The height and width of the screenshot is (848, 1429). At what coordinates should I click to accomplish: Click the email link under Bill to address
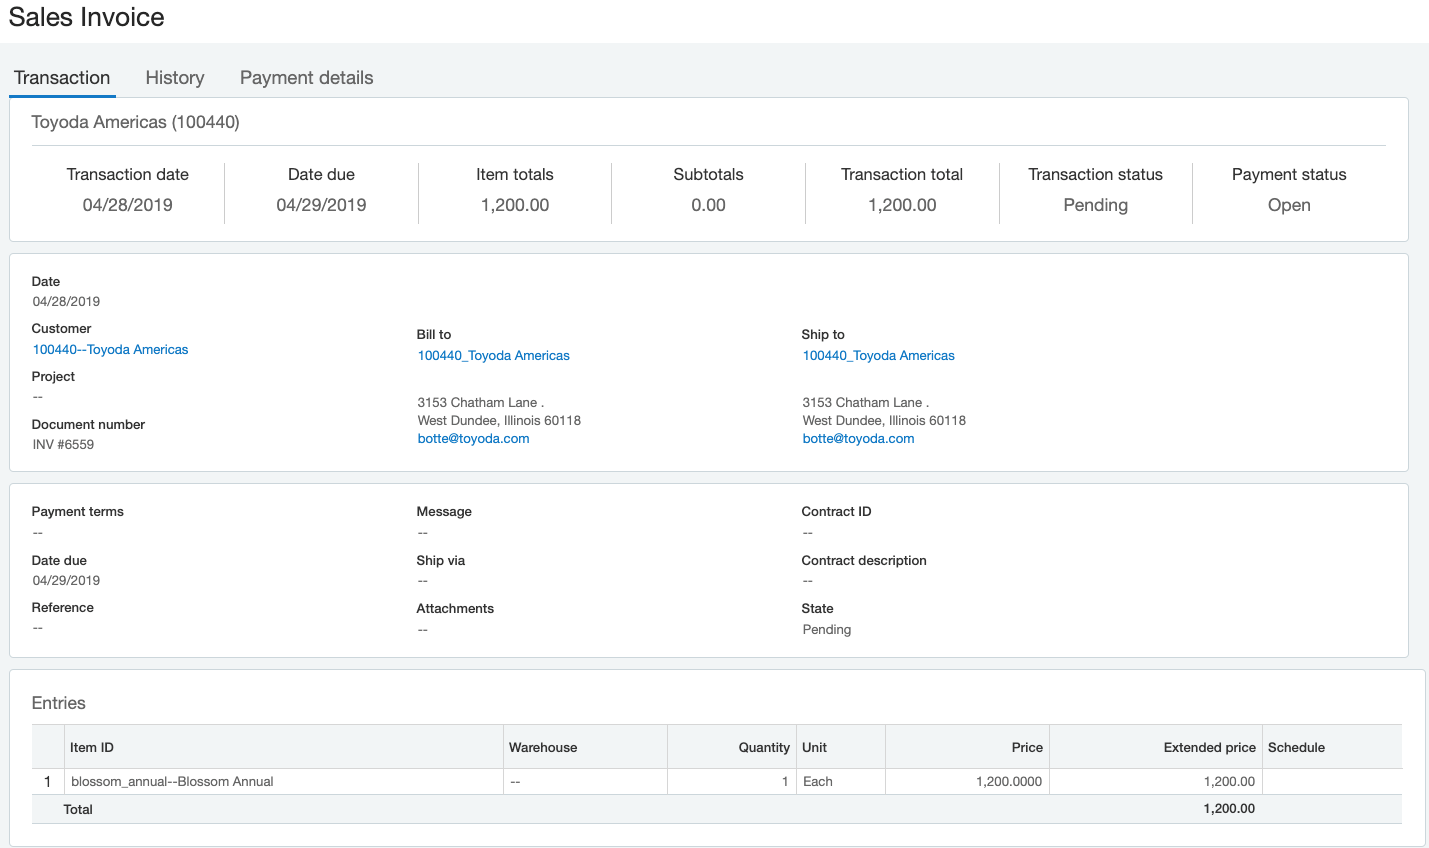(473, 439)
